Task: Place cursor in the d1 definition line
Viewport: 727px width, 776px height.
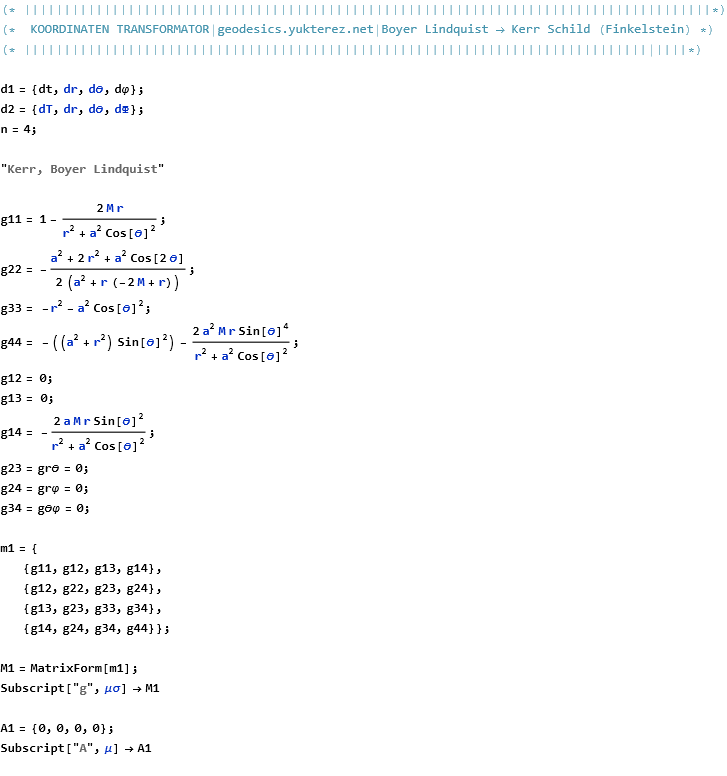Action: coord(72,89)
